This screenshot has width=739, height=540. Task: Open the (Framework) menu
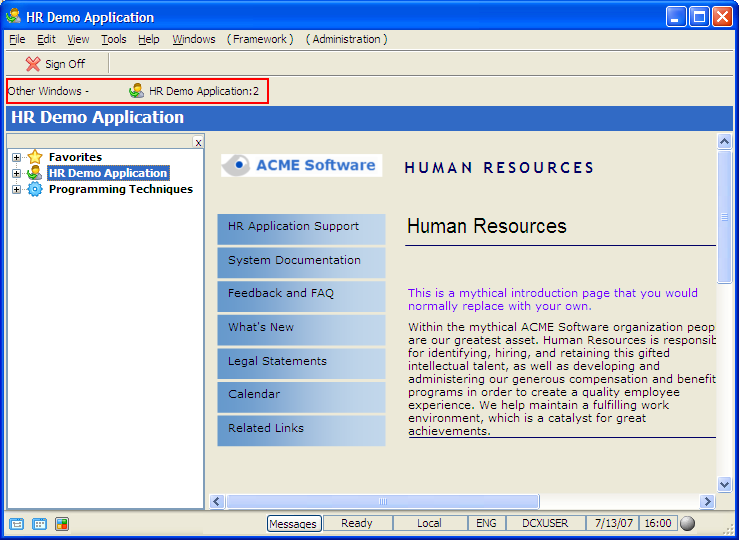(x=260, y=39)
